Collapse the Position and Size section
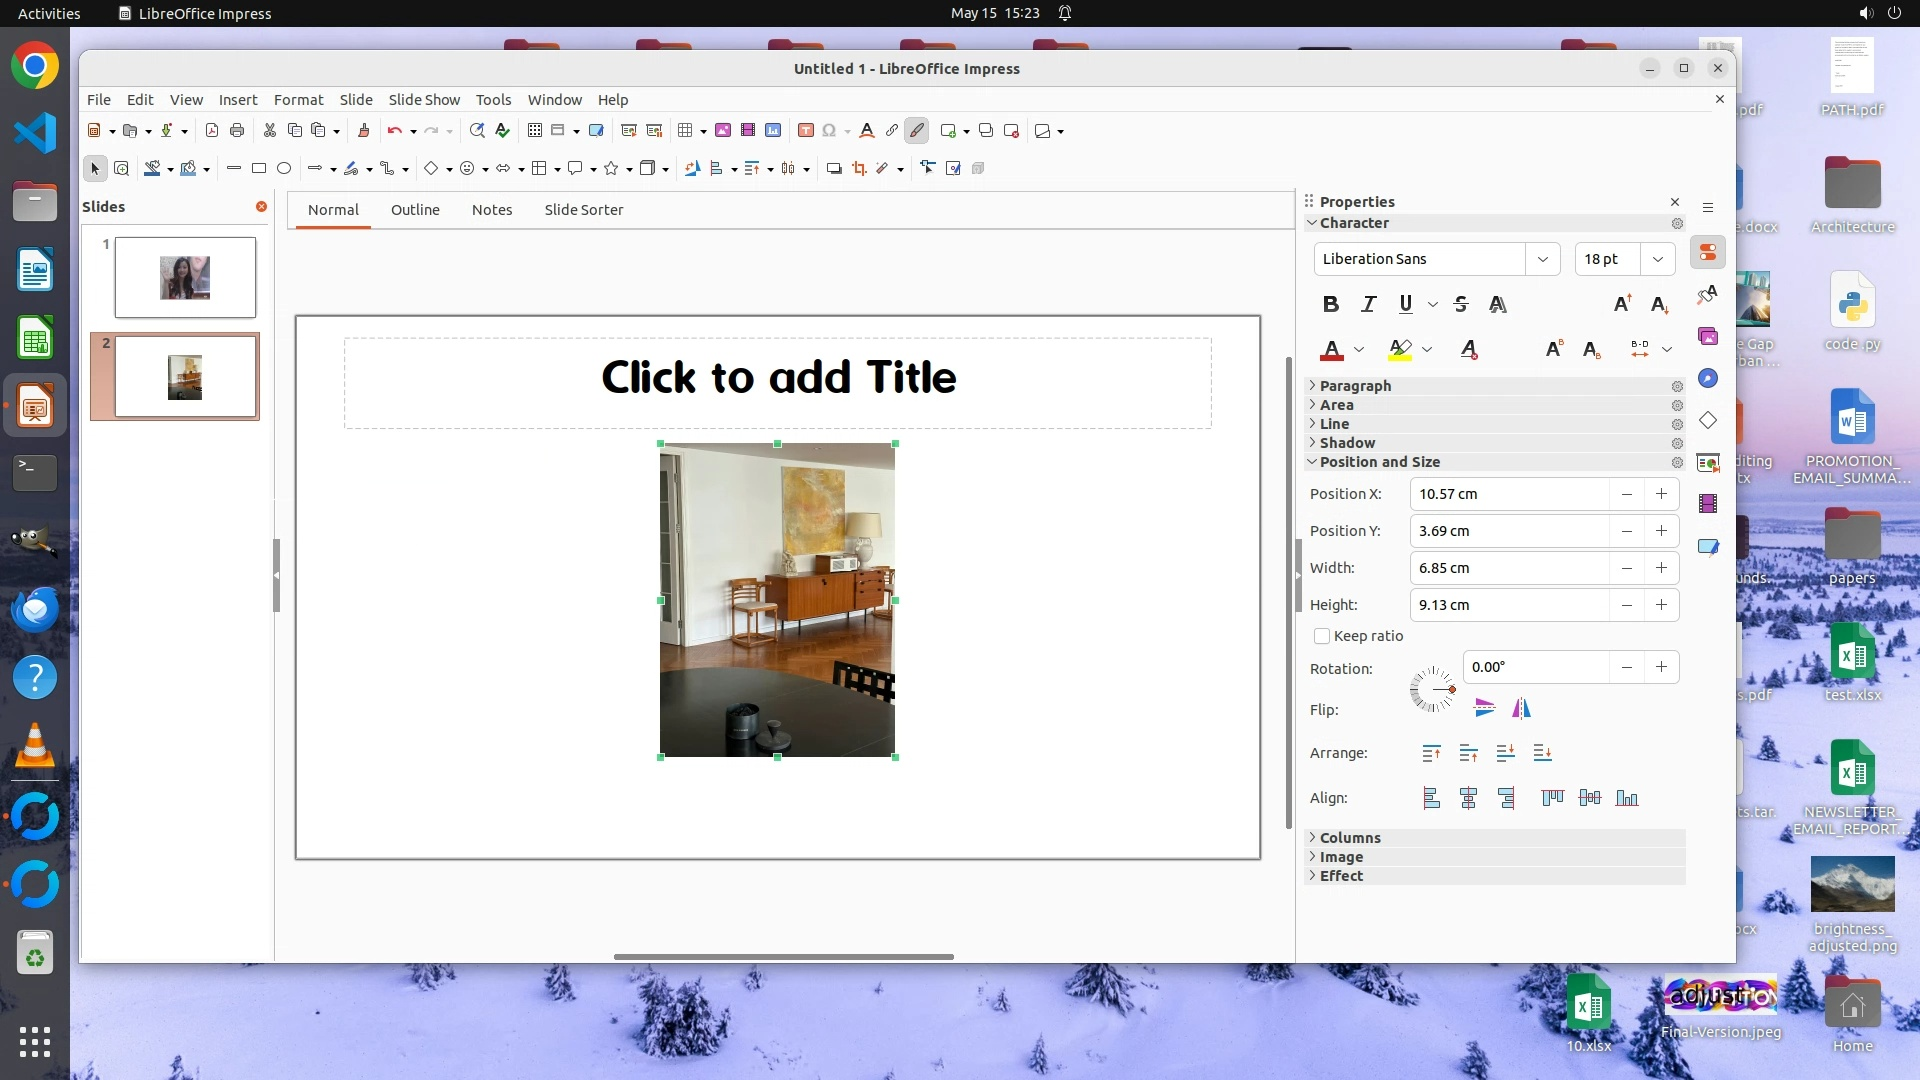Image resolution: width=1920 pixels, height=1080 pixels. 1379,462
